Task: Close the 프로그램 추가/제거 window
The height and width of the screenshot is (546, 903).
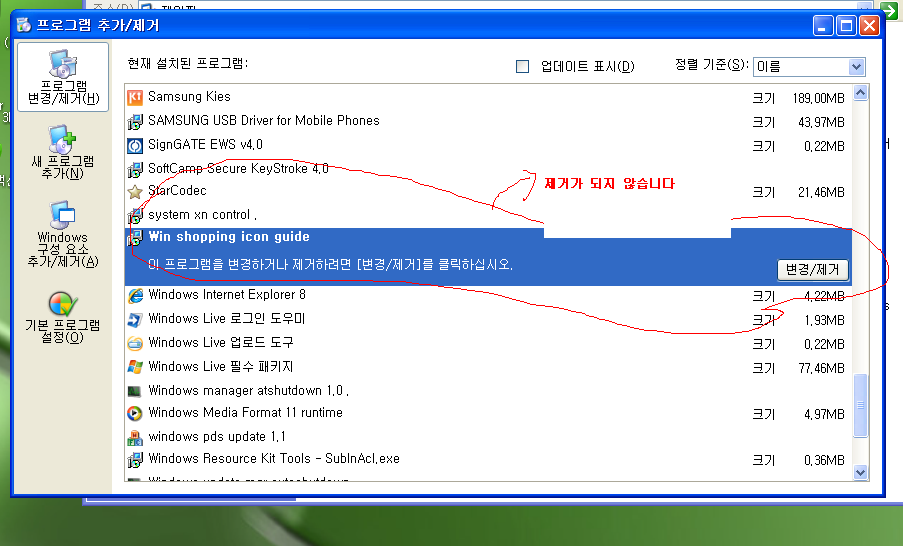Action: (x=869, y=26)
